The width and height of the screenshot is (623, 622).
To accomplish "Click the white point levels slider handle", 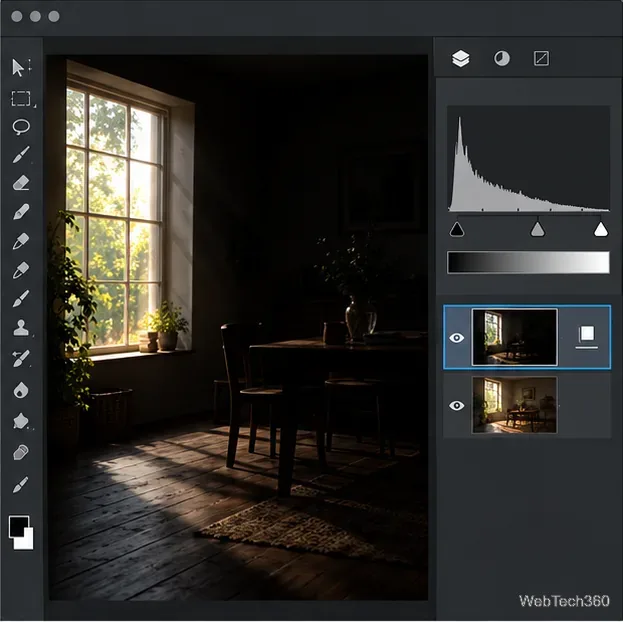I will point(601,229).
